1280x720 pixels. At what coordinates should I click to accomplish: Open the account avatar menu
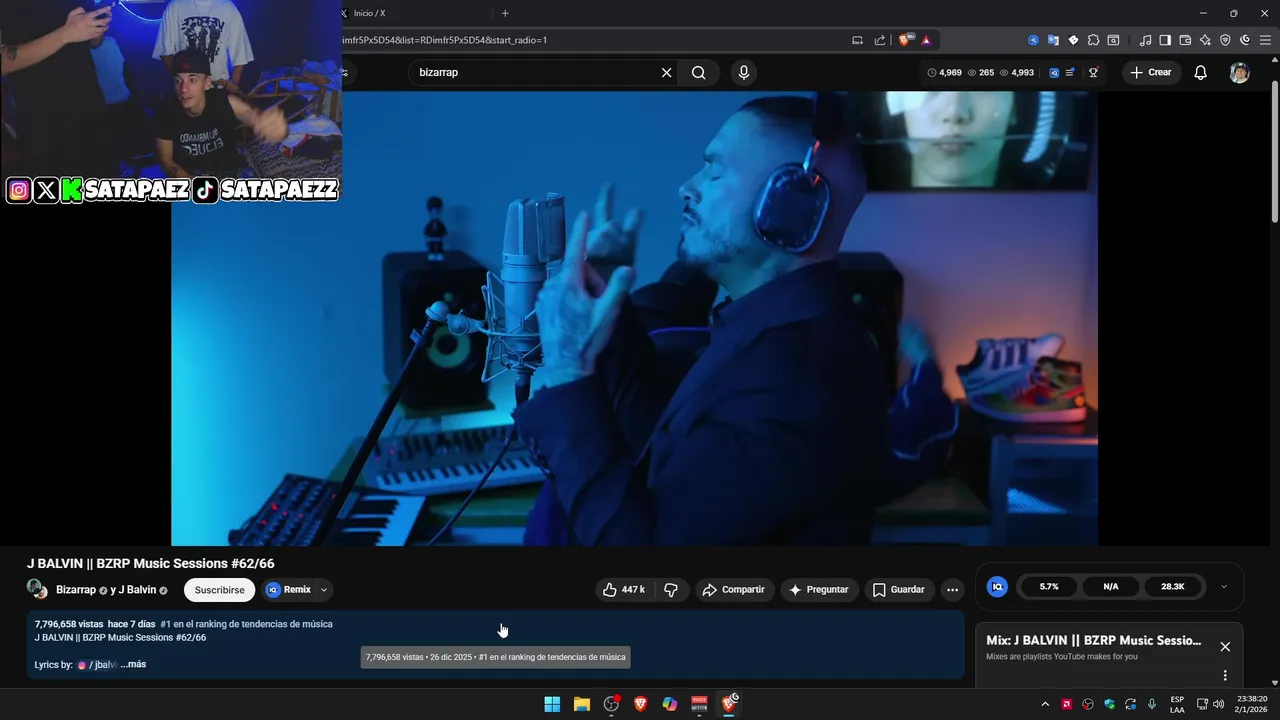pyautogui.click(x=1239, y=72)
